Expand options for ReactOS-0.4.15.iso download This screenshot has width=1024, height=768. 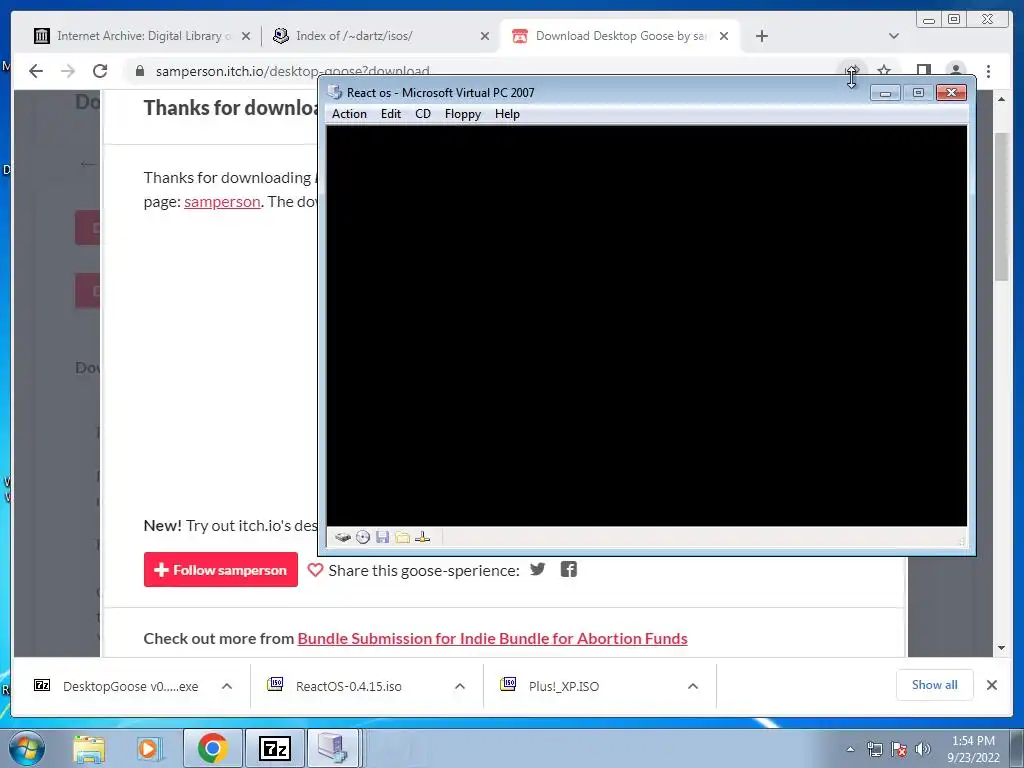[460, 686]
